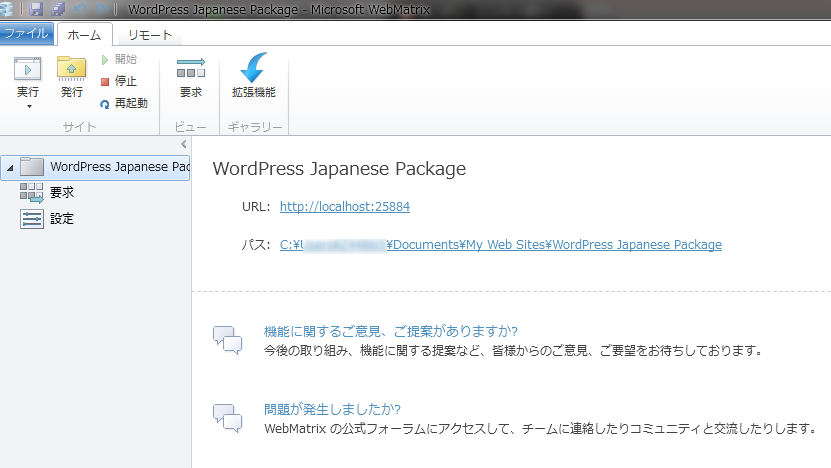831x468 pixels.
Task: Click the Save All icon in title bar
Action: [x=58, y=9]
